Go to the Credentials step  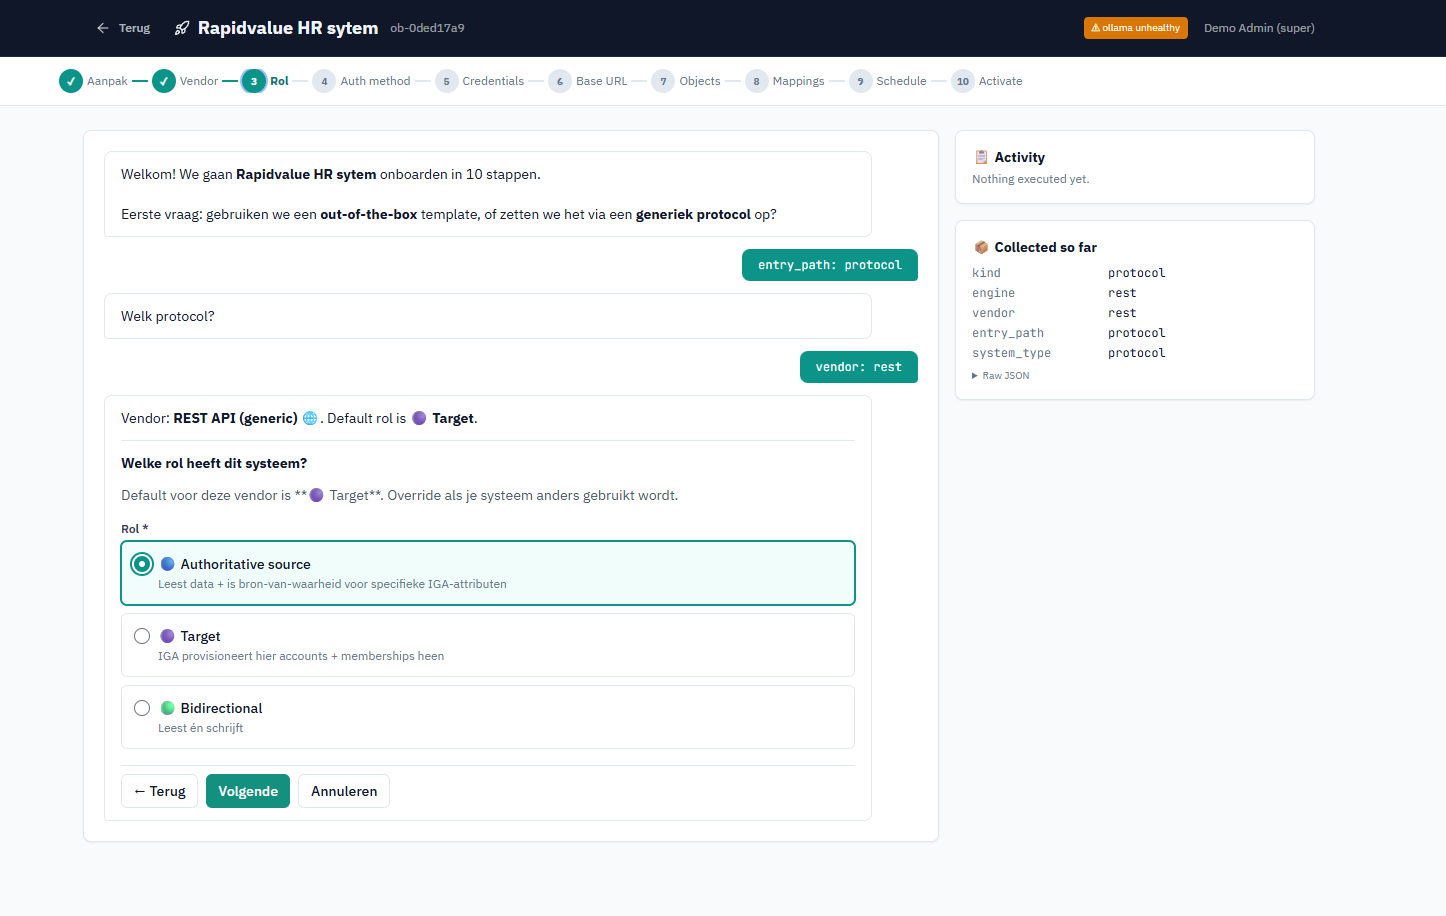(493, 81)
